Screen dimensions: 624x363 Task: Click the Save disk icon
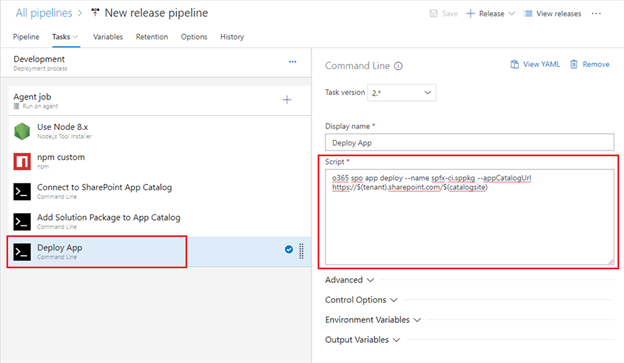click(x=433, y=14)
